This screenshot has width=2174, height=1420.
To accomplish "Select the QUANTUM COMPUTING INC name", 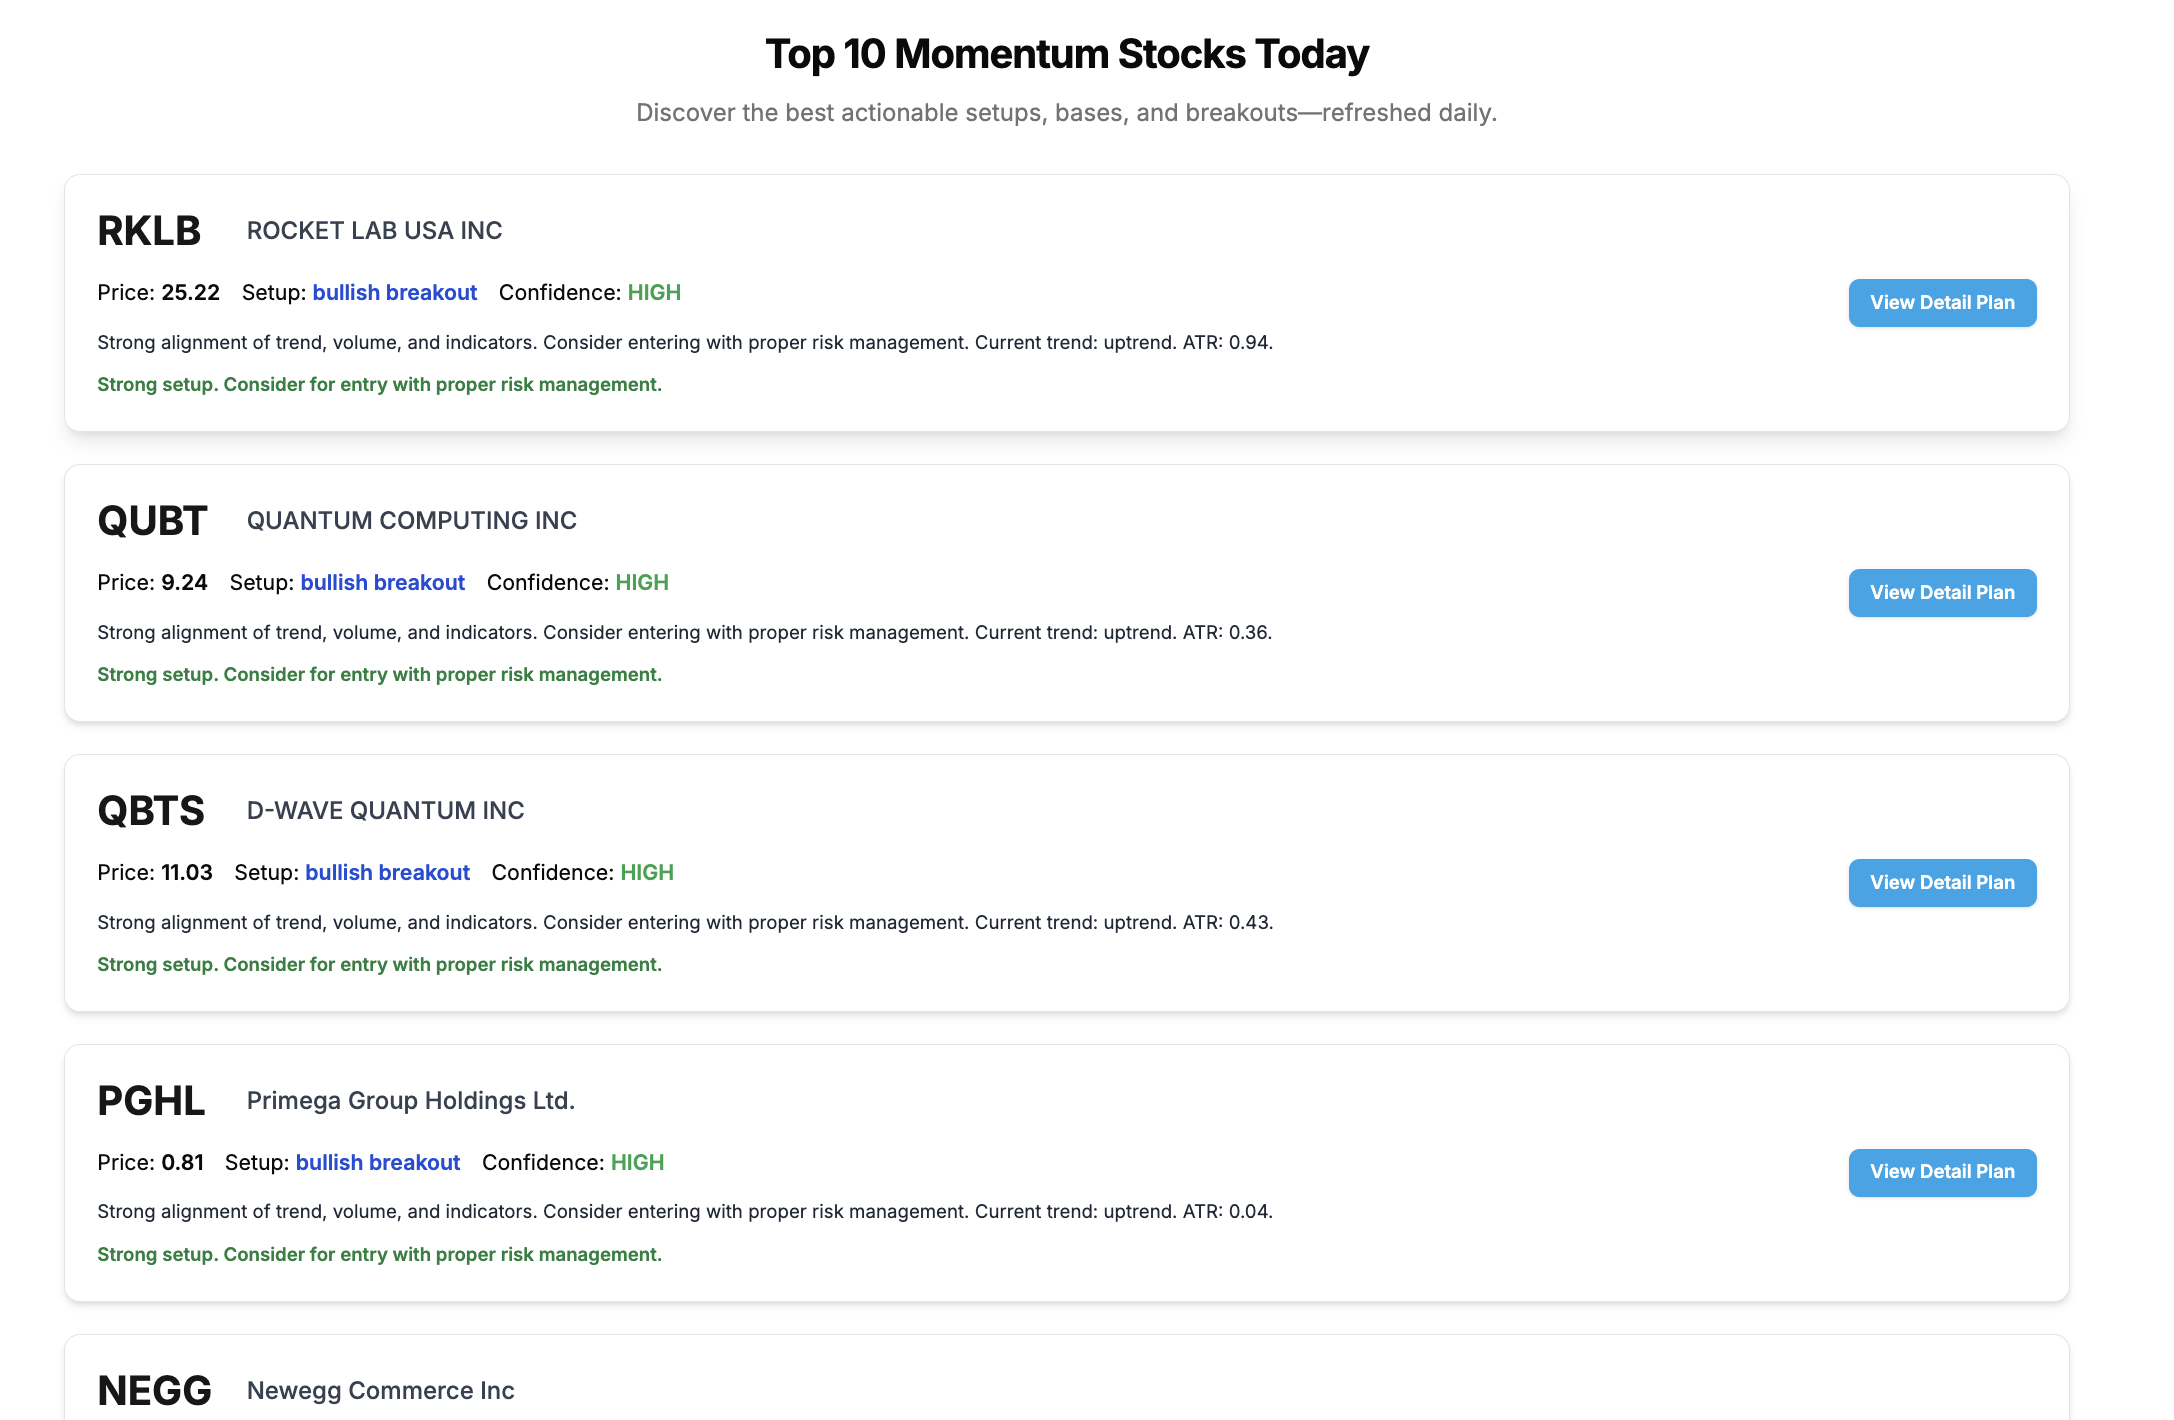I will click(x=412, y=521).
